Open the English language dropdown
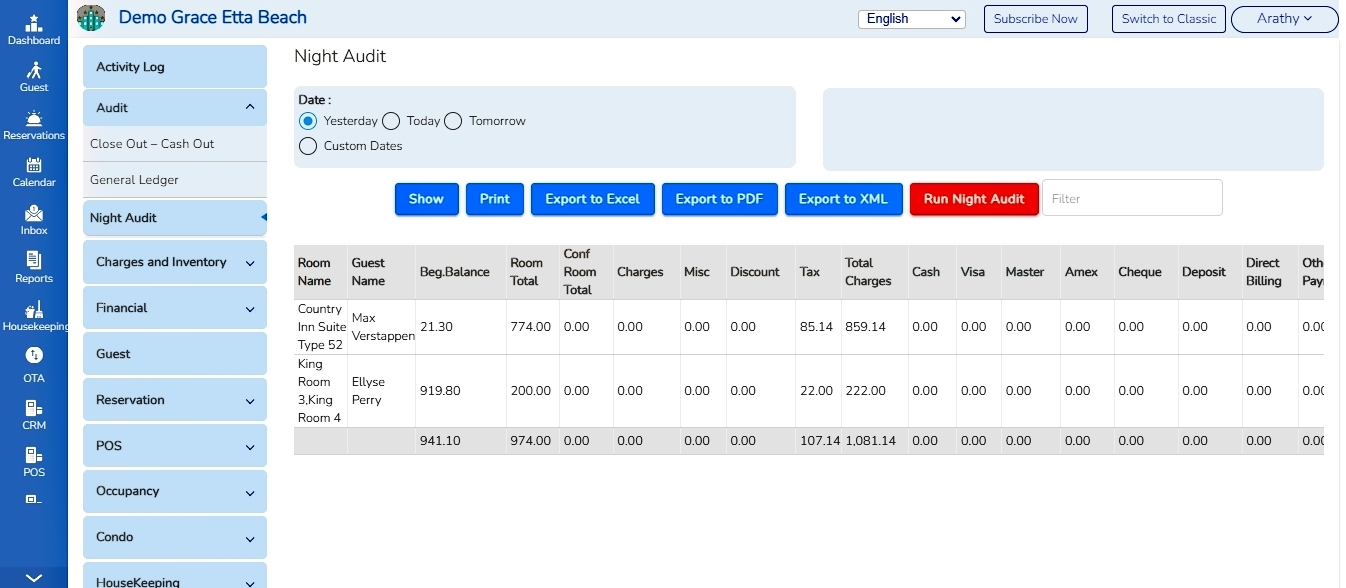Viewport: 1346px width, 588px height. [x=911, y=18]
